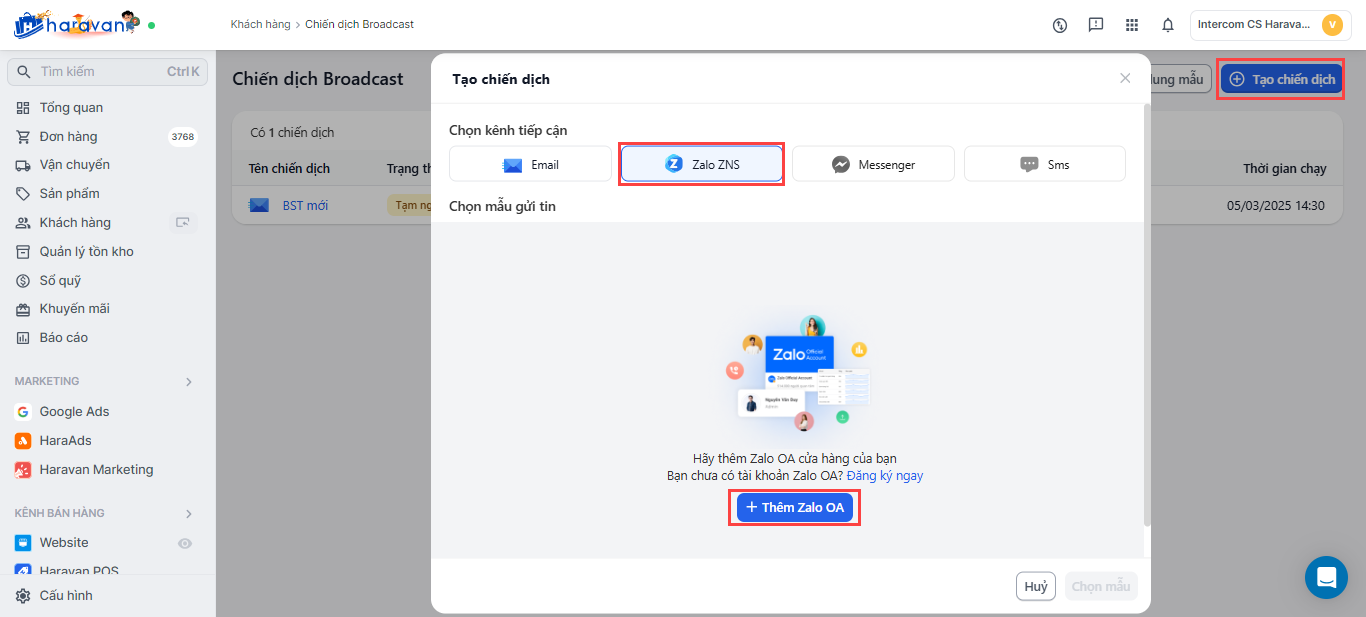Open the apps grid menu
This screenshot has width=1366, height=617.
(1132, 25)
